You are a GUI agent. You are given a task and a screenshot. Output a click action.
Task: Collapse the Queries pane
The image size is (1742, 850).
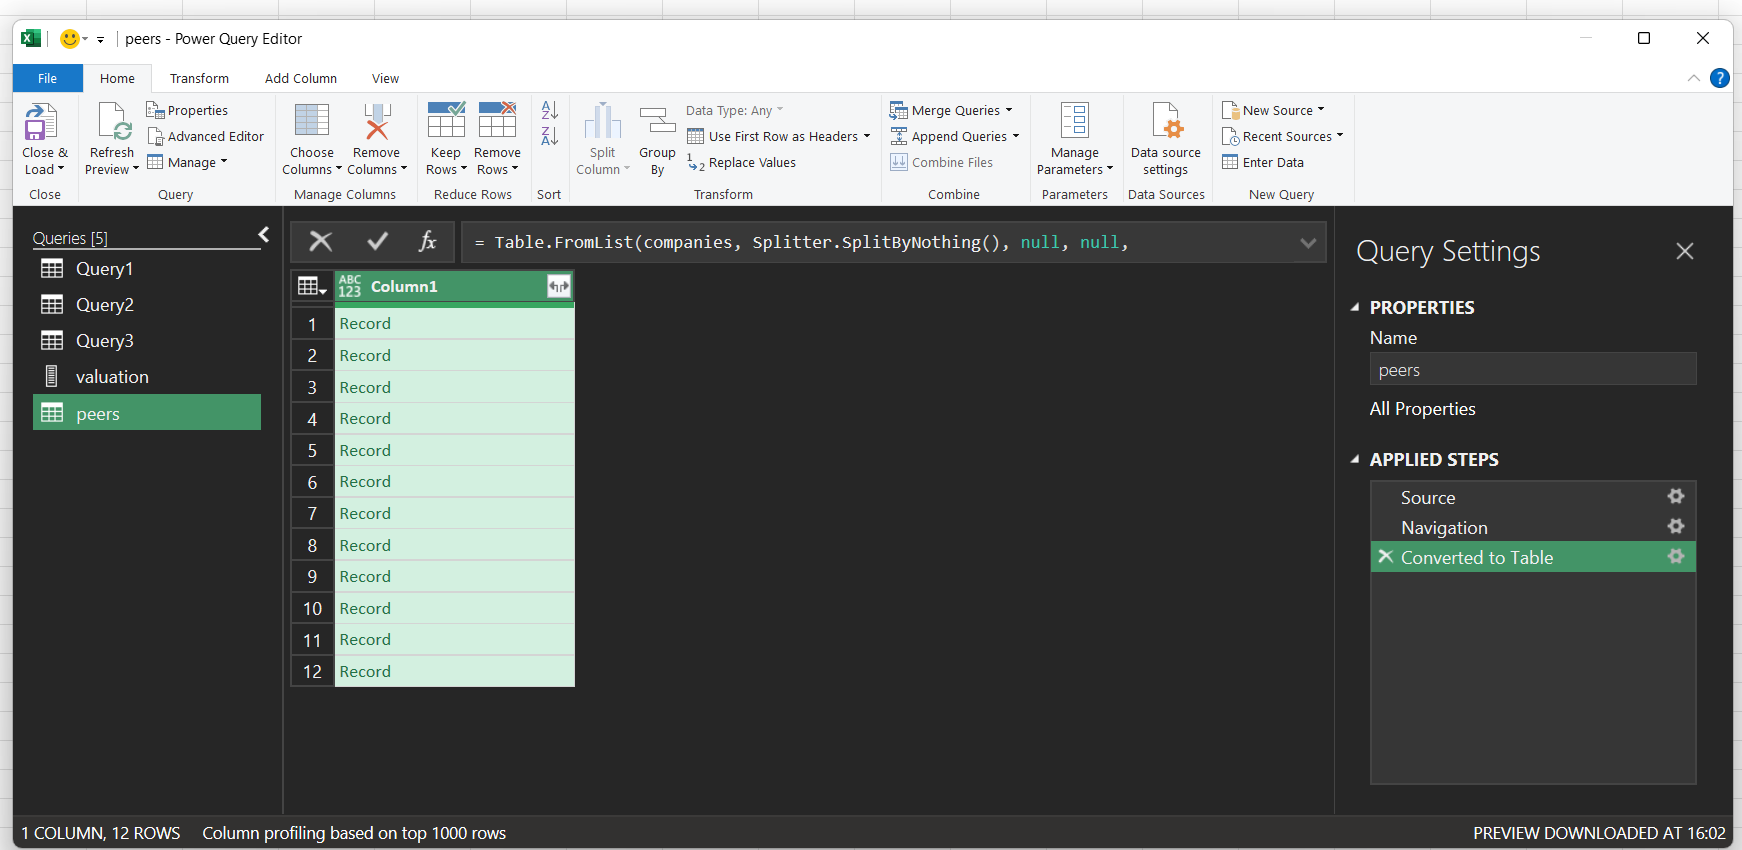(x=264, y=234)
